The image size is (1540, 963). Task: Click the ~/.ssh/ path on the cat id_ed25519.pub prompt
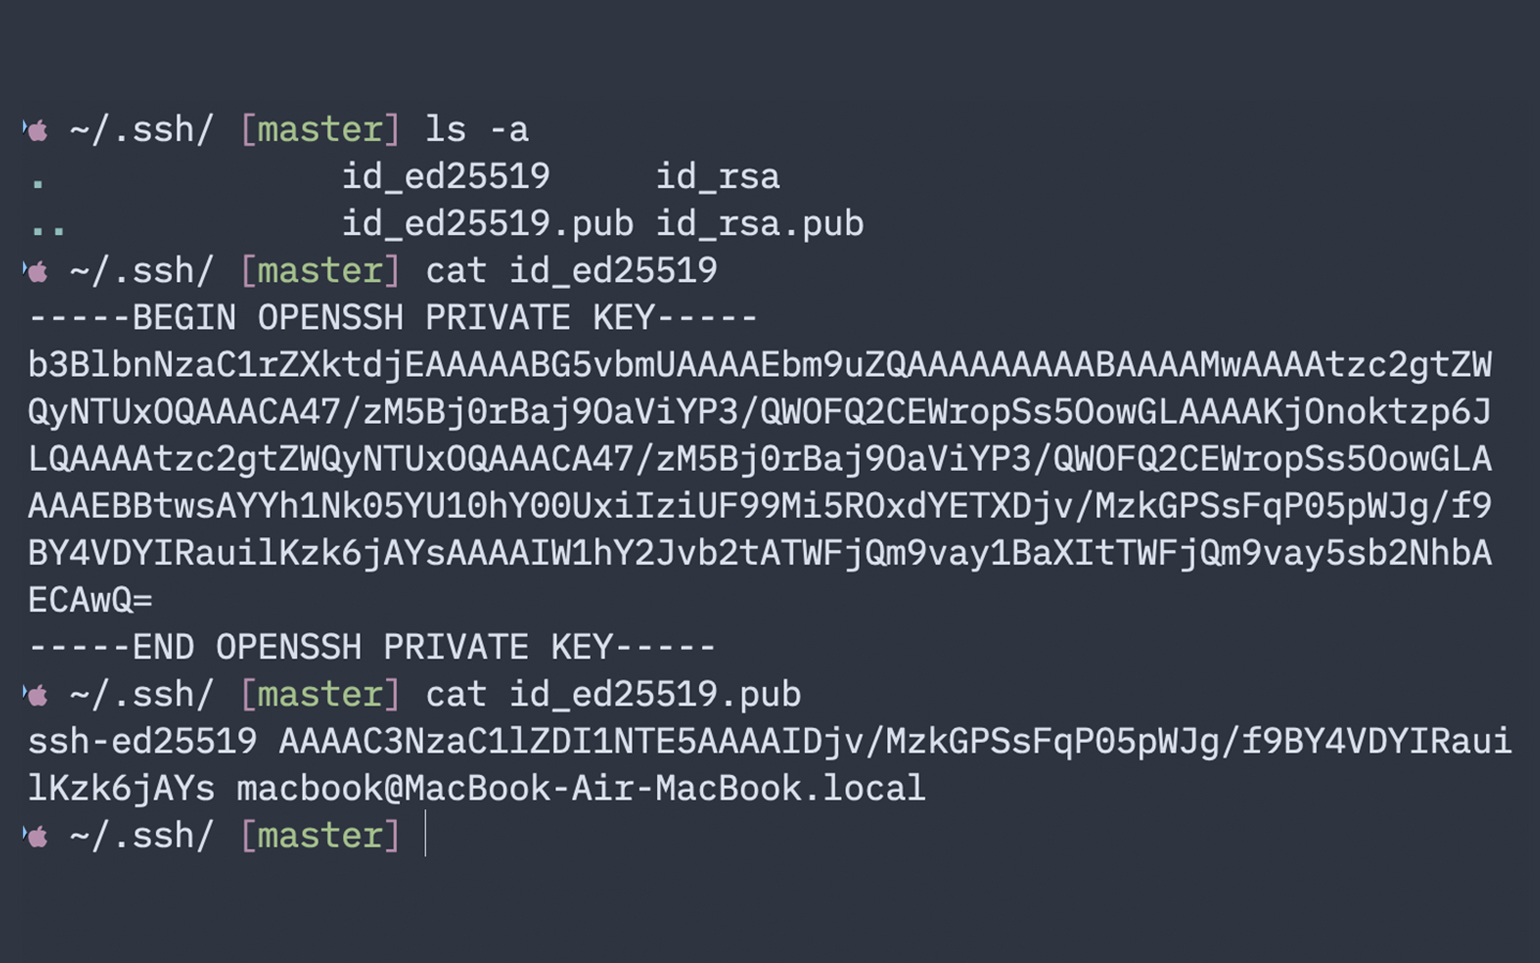point(142,695)
